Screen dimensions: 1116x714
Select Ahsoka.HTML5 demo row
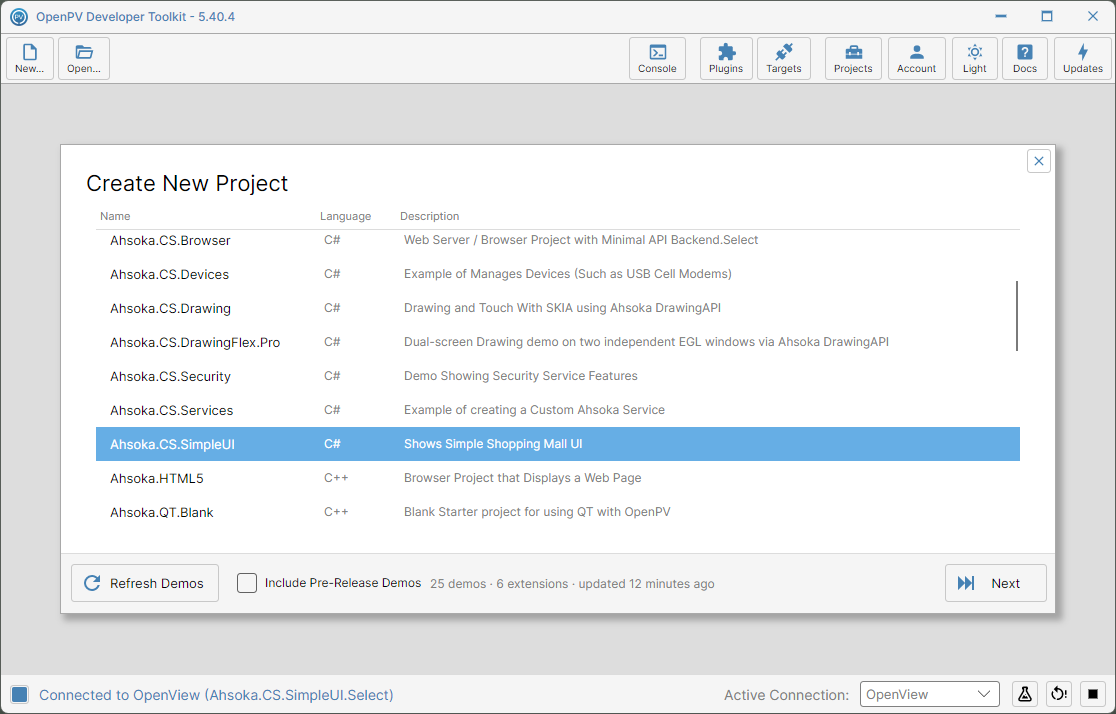[557, 478]
